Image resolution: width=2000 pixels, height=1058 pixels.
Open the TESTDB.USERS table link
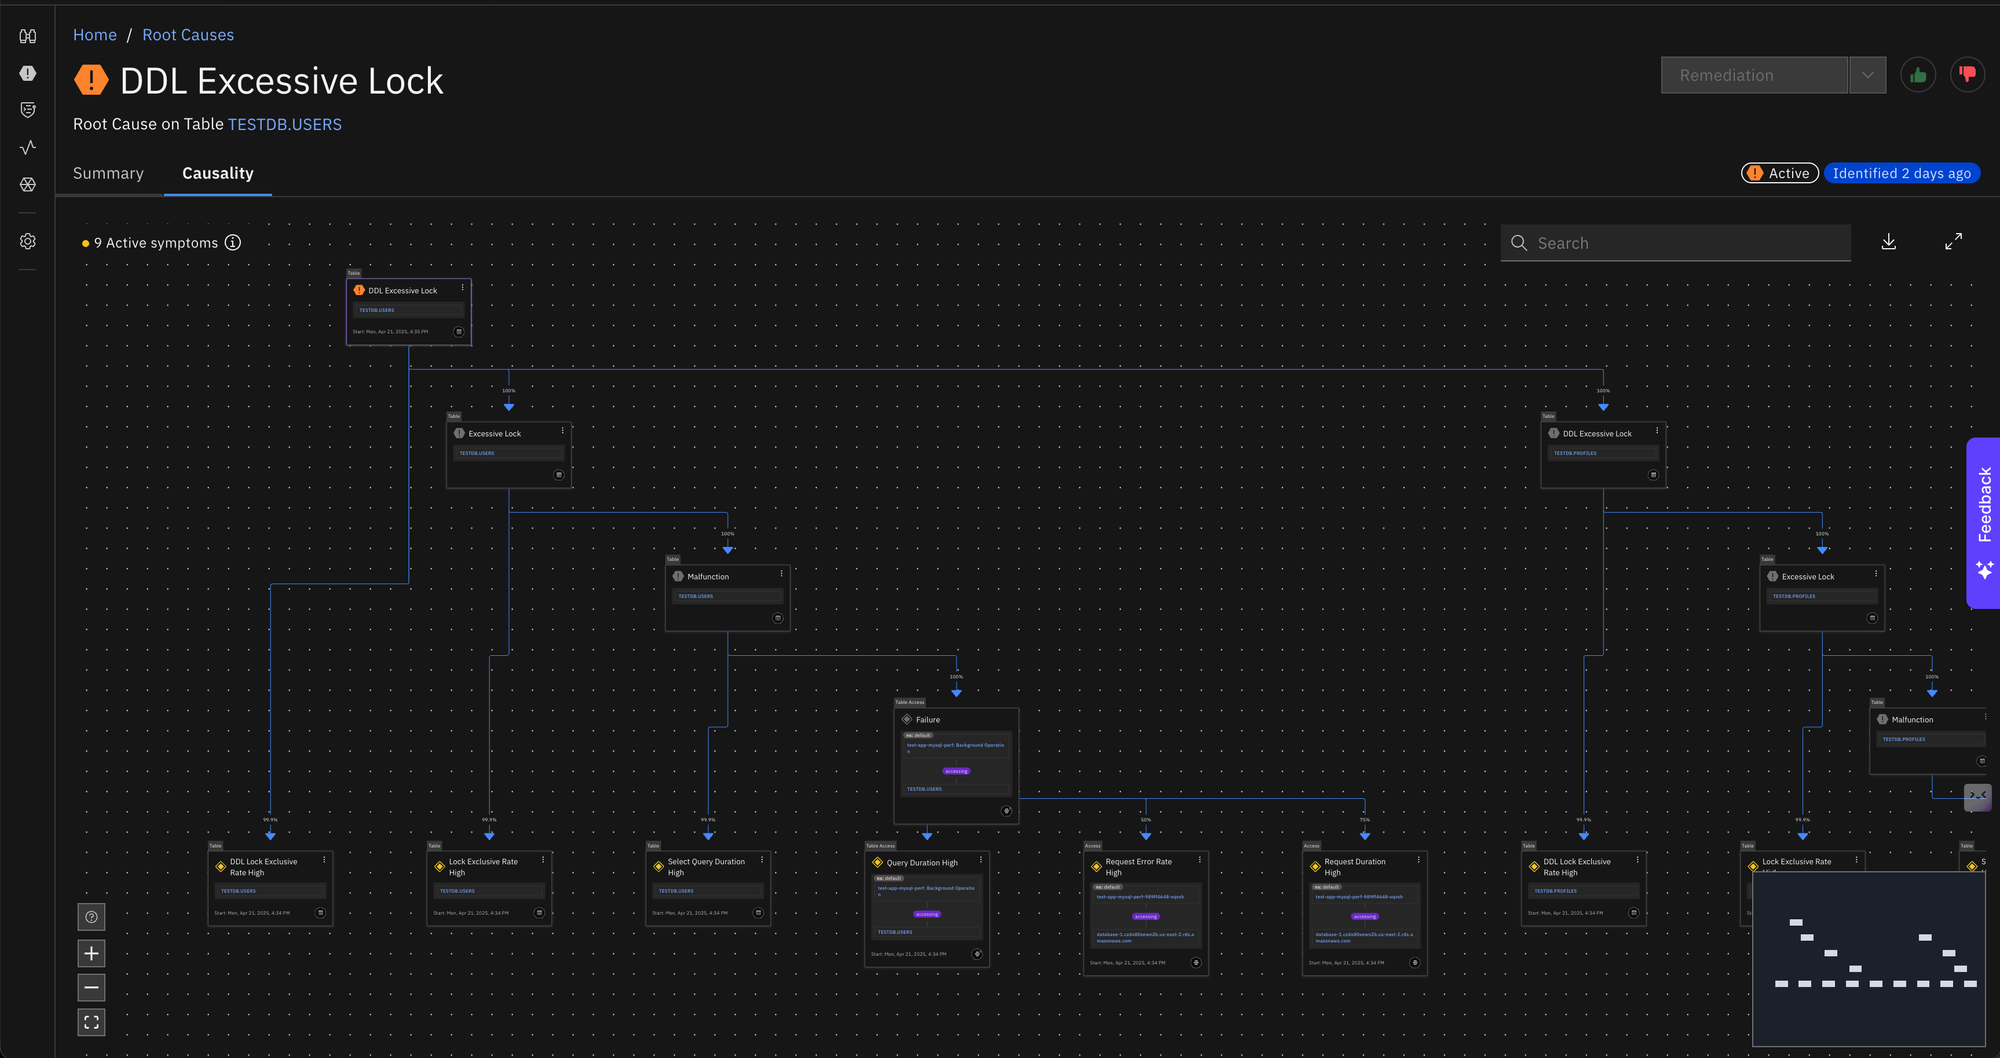(x=285, y=124)
